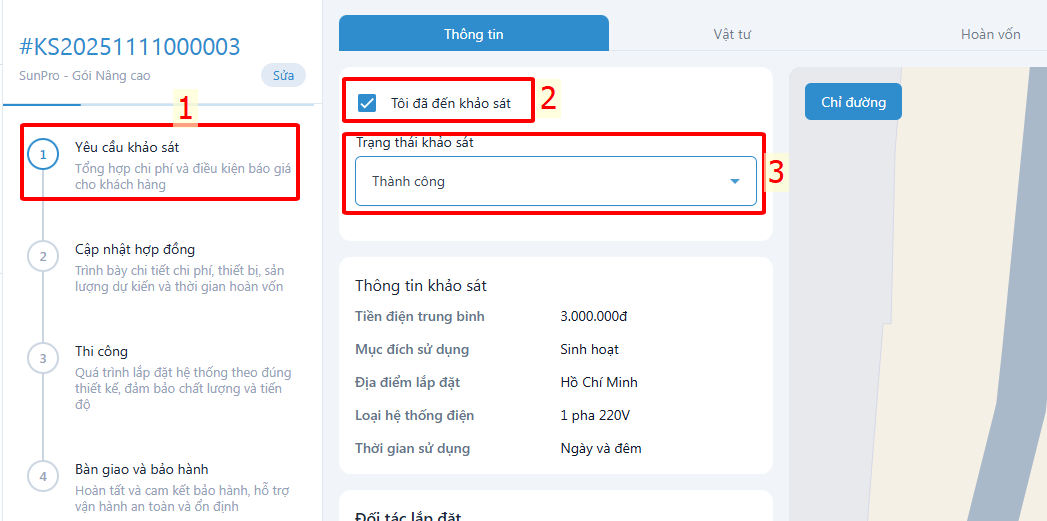The width and height of the screenshot is (1047, 521).
Task: Click the order code #KS20251111000003
Action: point(130,47)
